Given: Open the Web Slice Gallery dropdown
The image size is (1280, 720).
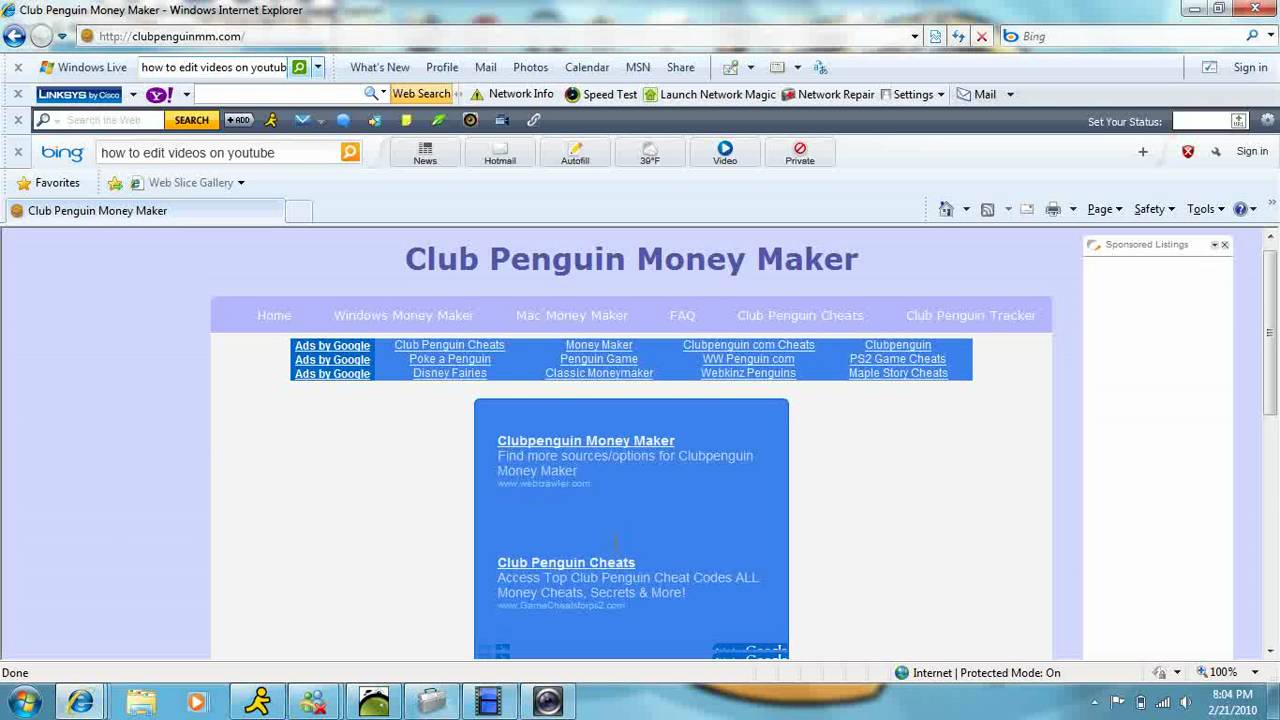Looking at the screenshot, I should coord(241,183).
